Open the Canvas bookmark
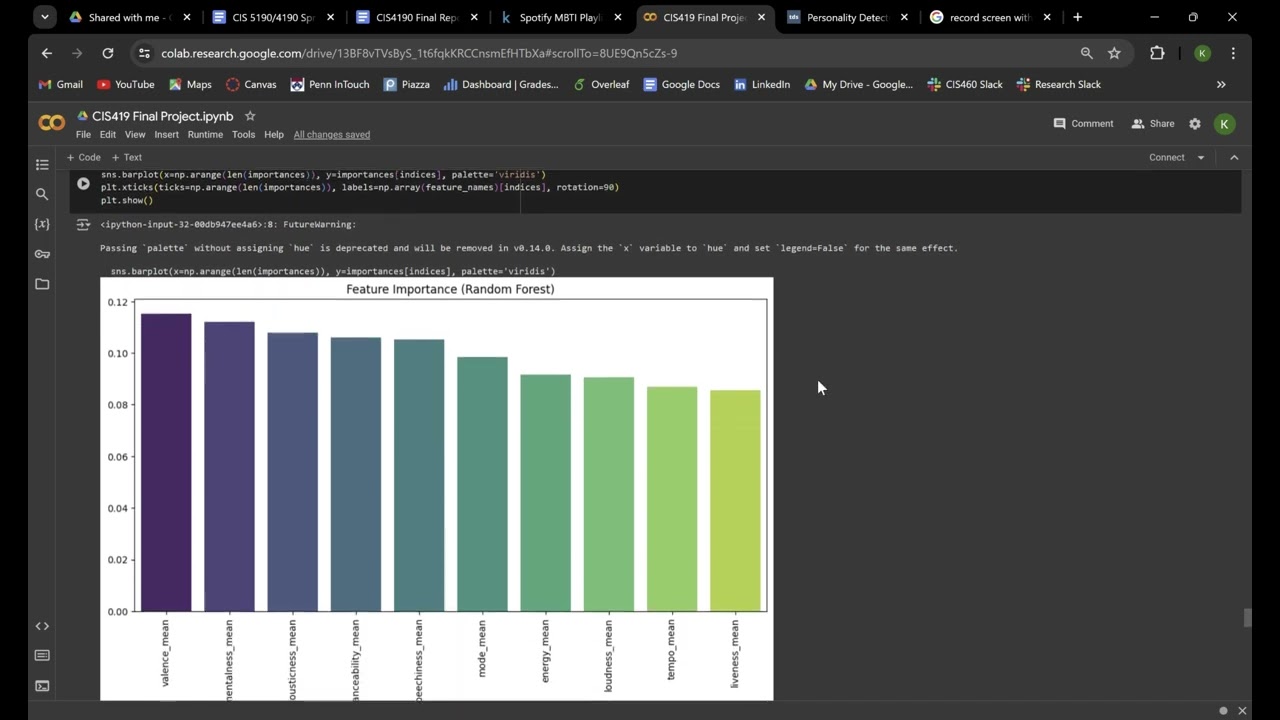The height and width of the screenshot is (720, 1280). tap(251, 85)
